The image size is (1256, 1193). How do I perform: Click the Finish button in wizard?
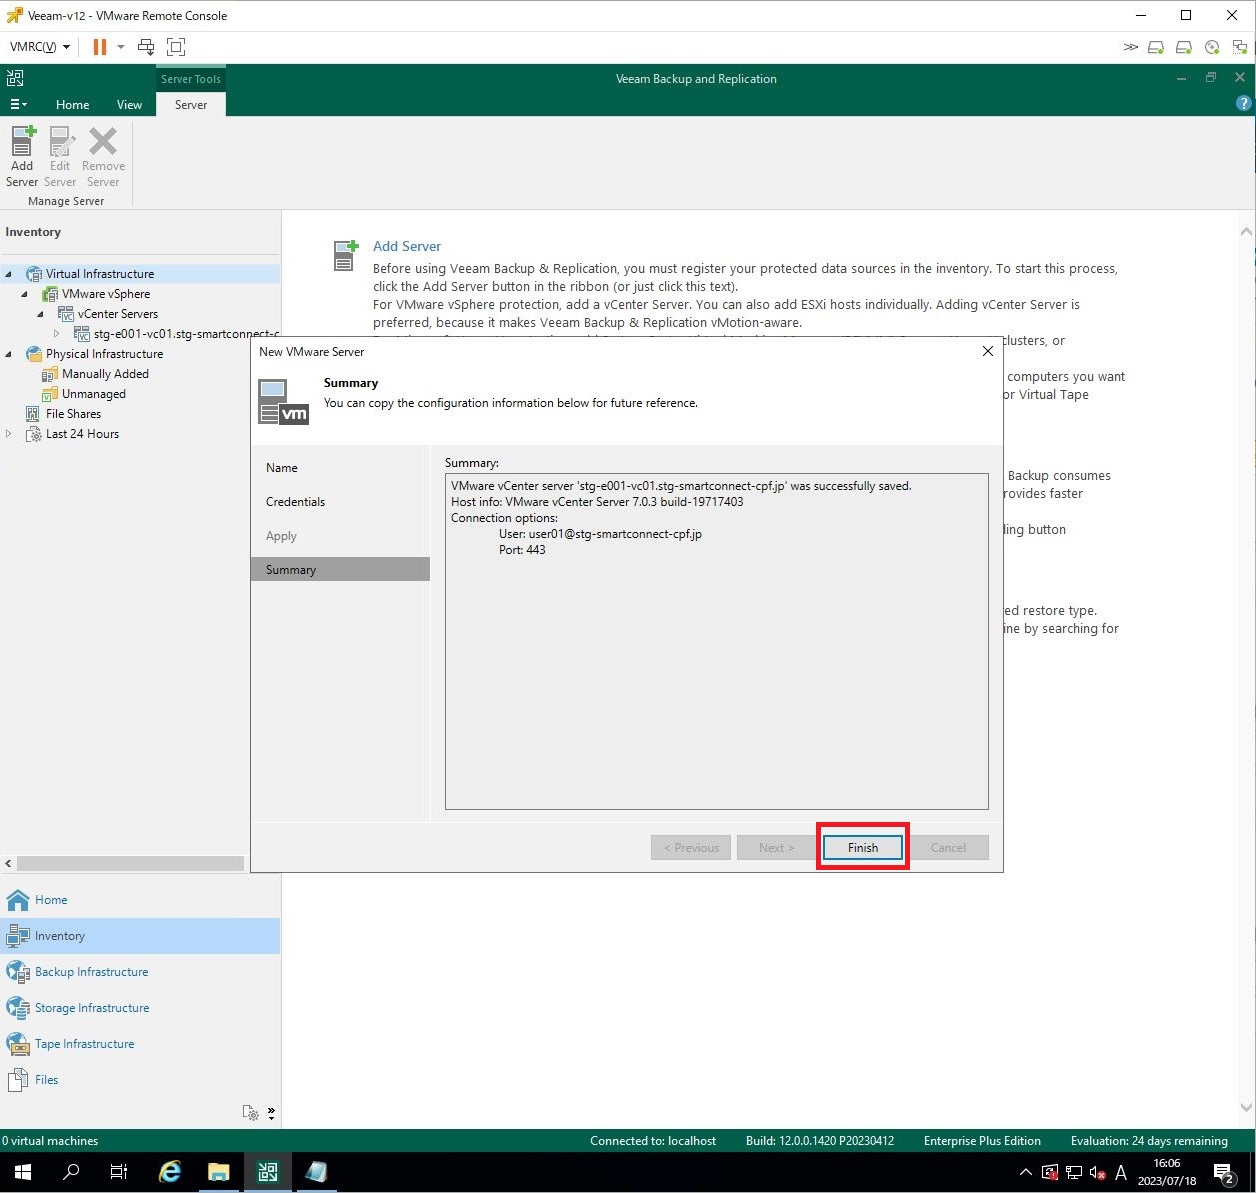click(x=863, y=847)
